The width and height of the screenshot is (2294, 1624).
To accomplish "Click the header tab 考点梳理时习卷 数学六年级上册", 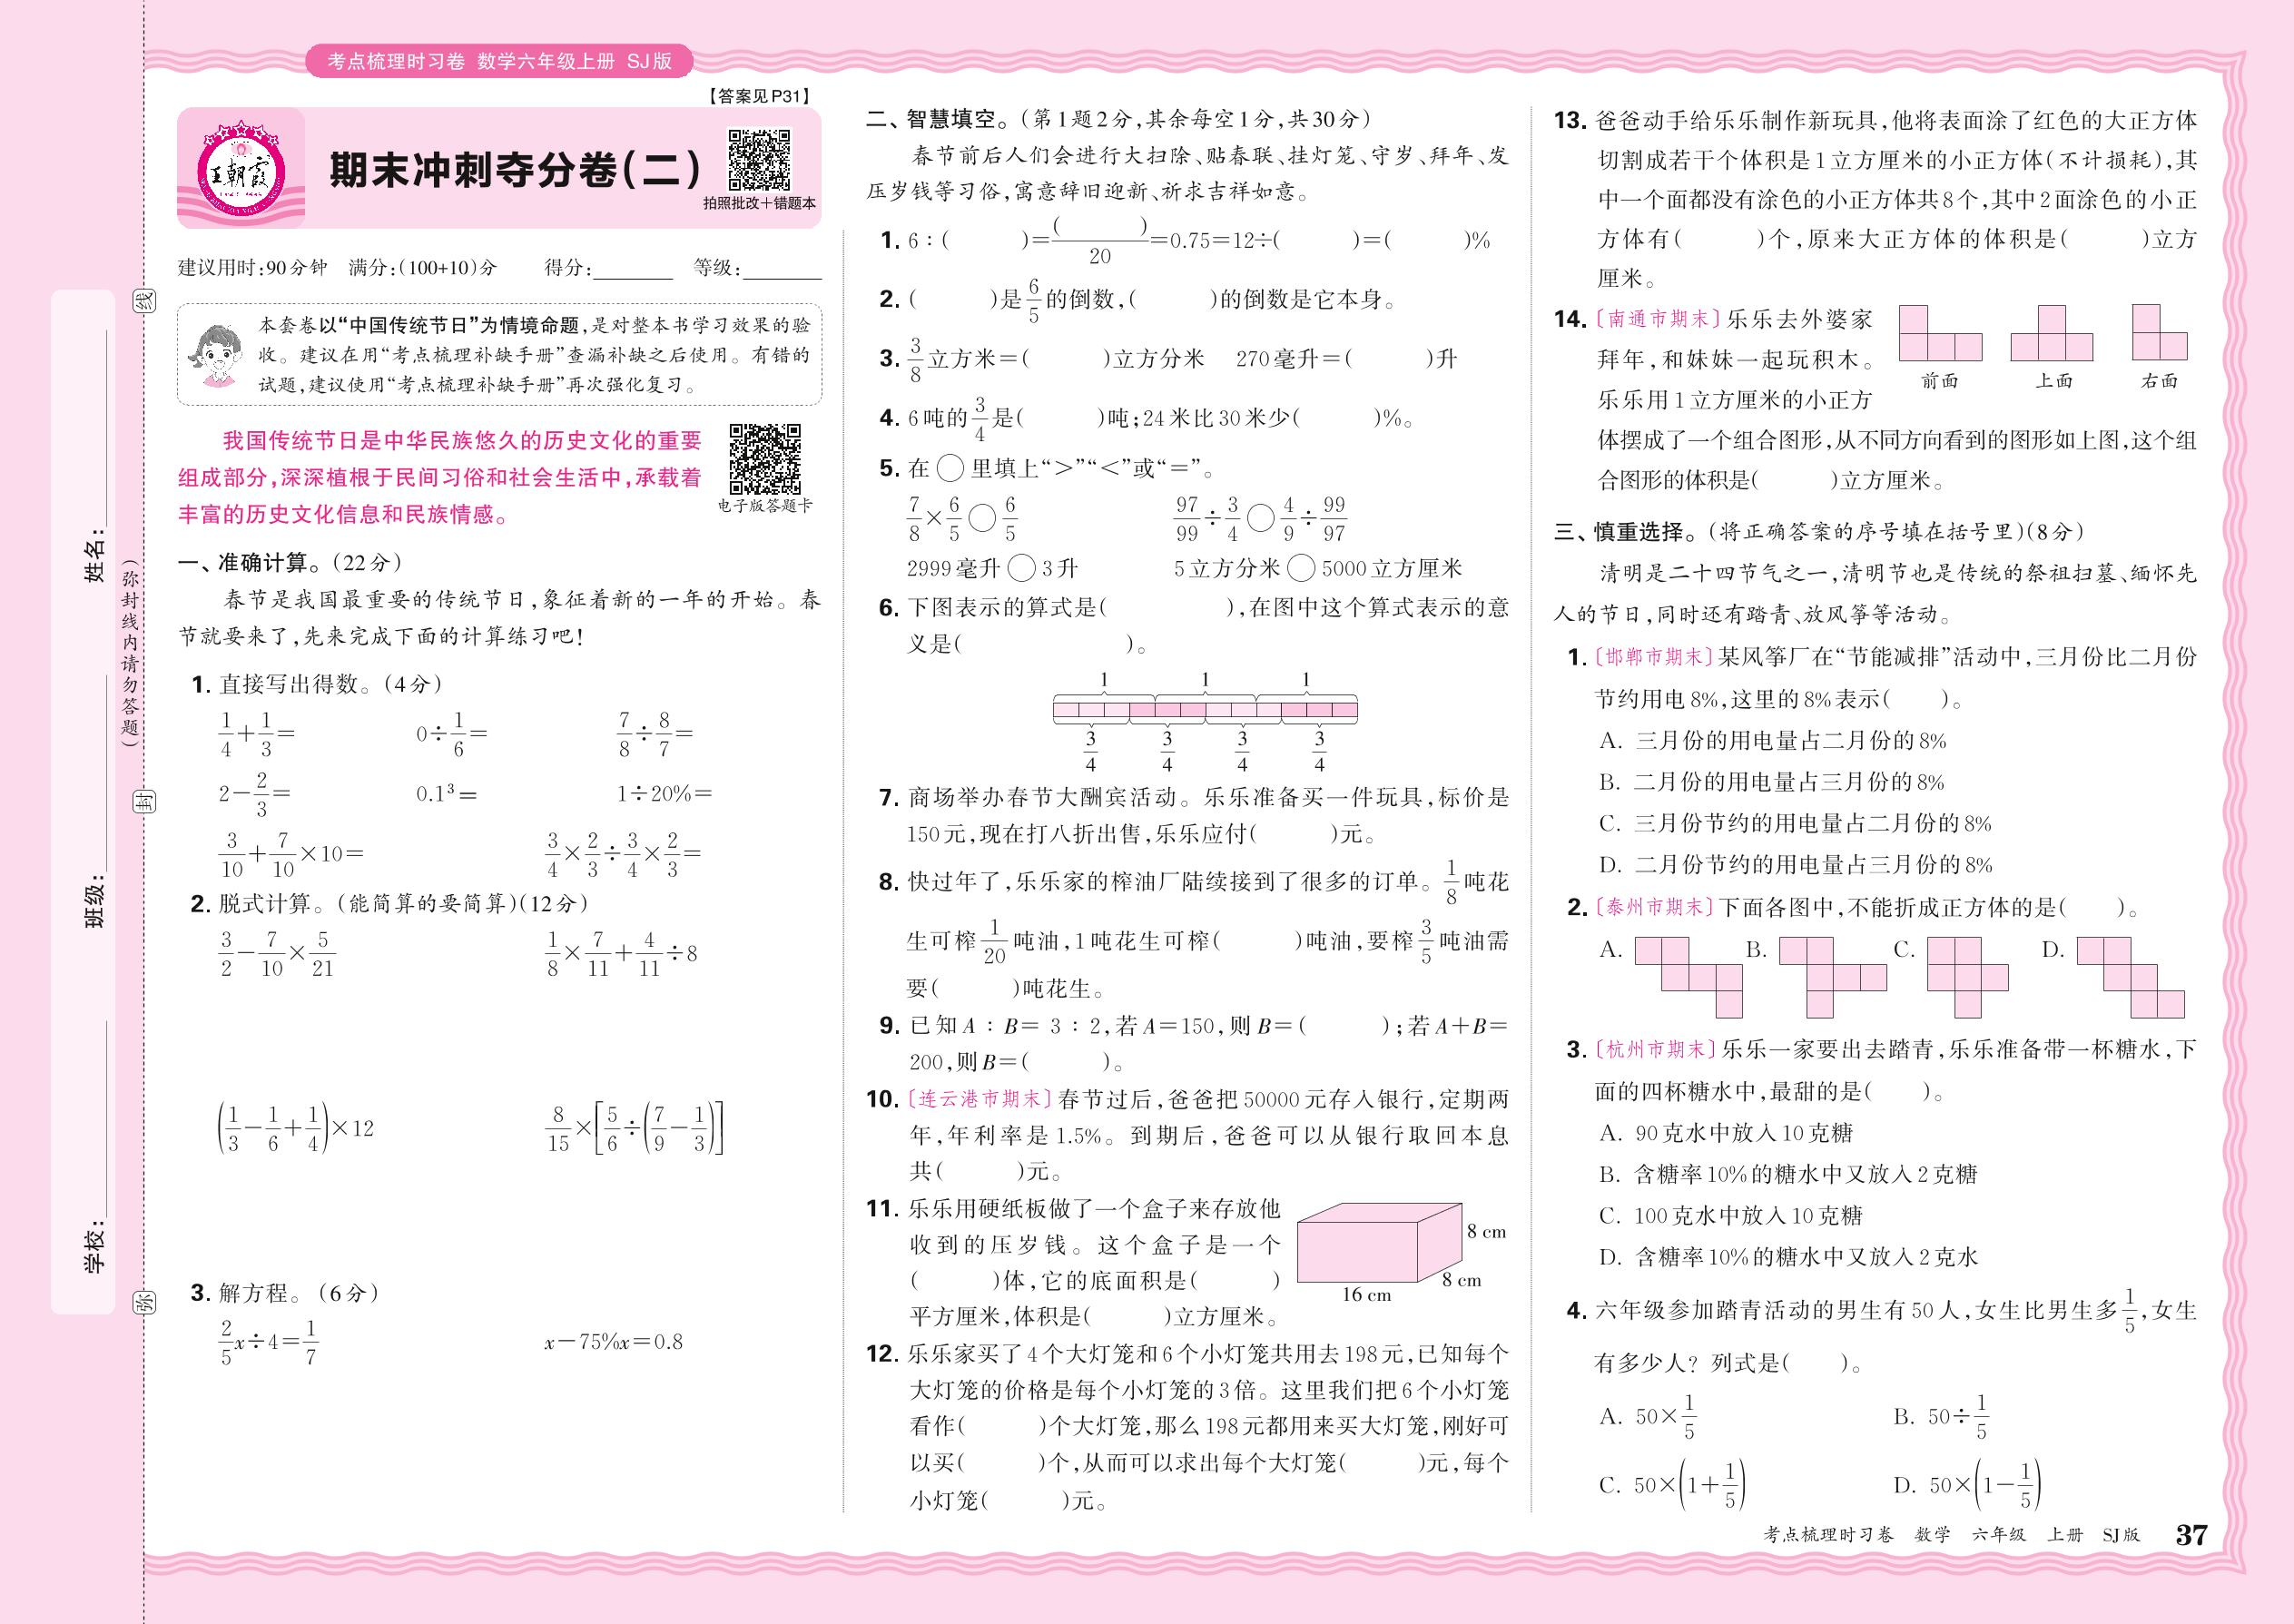I will 499,62.
